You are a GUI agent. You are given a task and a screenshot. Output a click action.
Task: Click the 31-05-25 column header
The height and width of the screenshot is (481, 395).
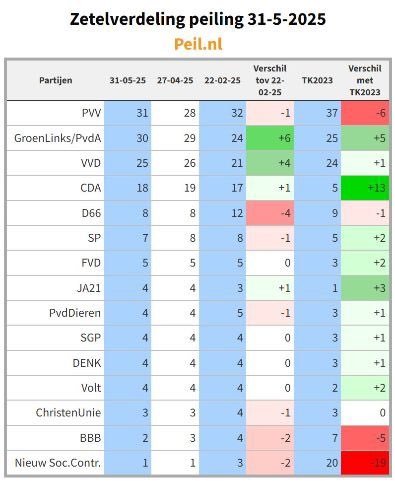[128, 80]
